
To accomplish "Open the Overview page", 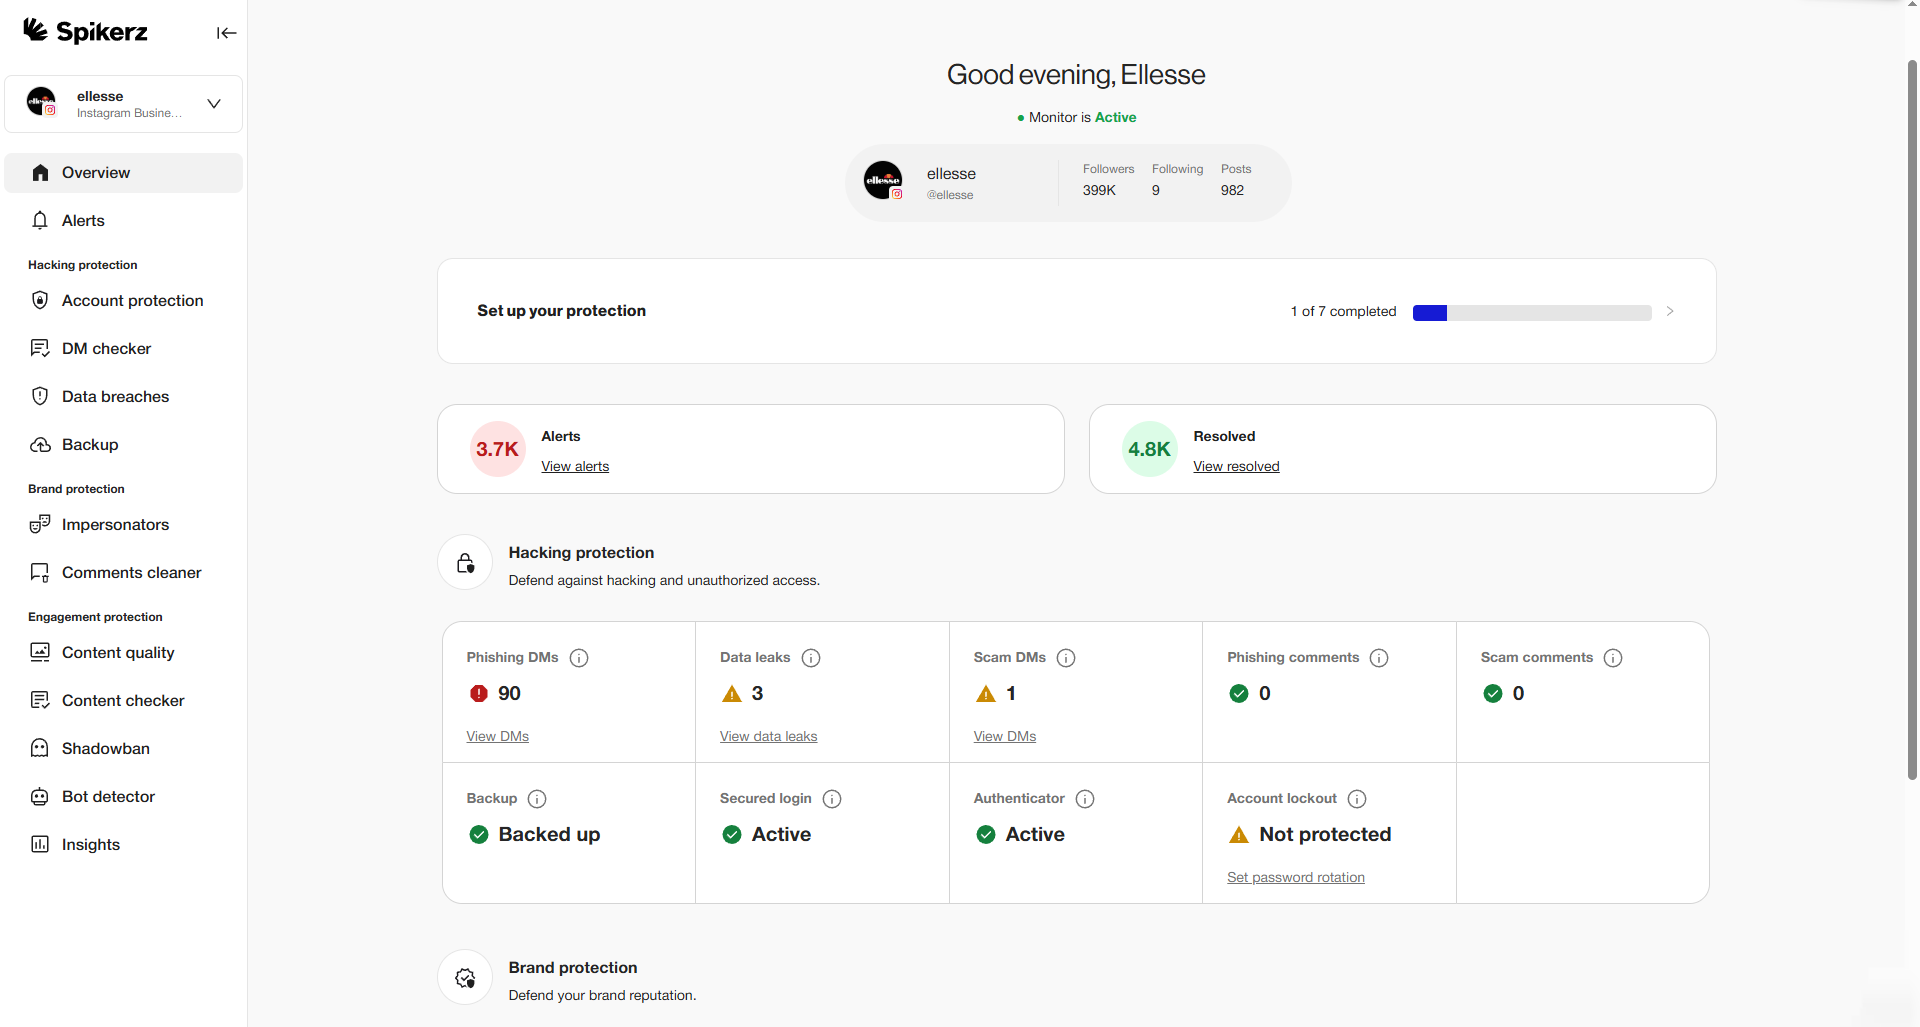I will [x=124, y=173].
